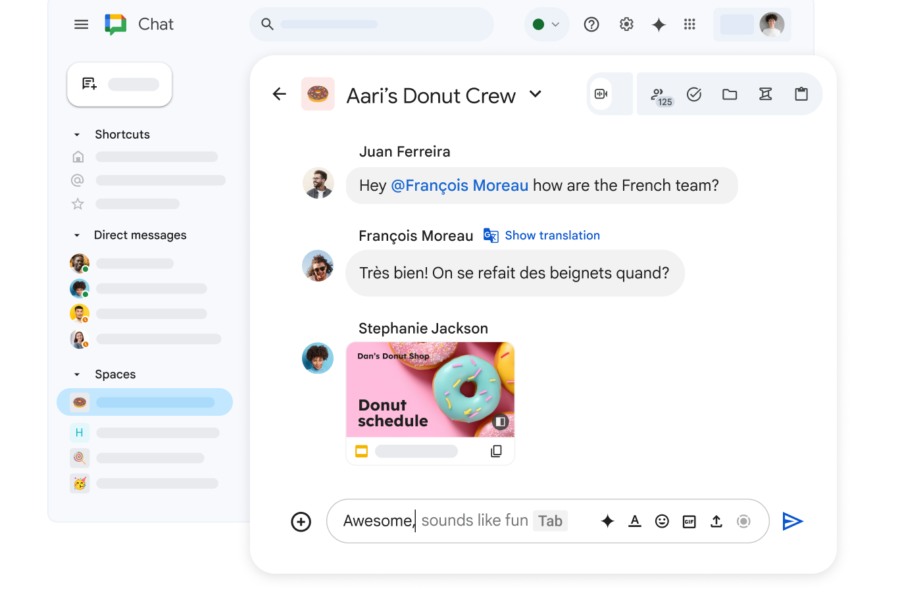Click François Moreau's avatar
Image resolution: width=900 pixels, height=600 pixels.
(x=318, y=266)
